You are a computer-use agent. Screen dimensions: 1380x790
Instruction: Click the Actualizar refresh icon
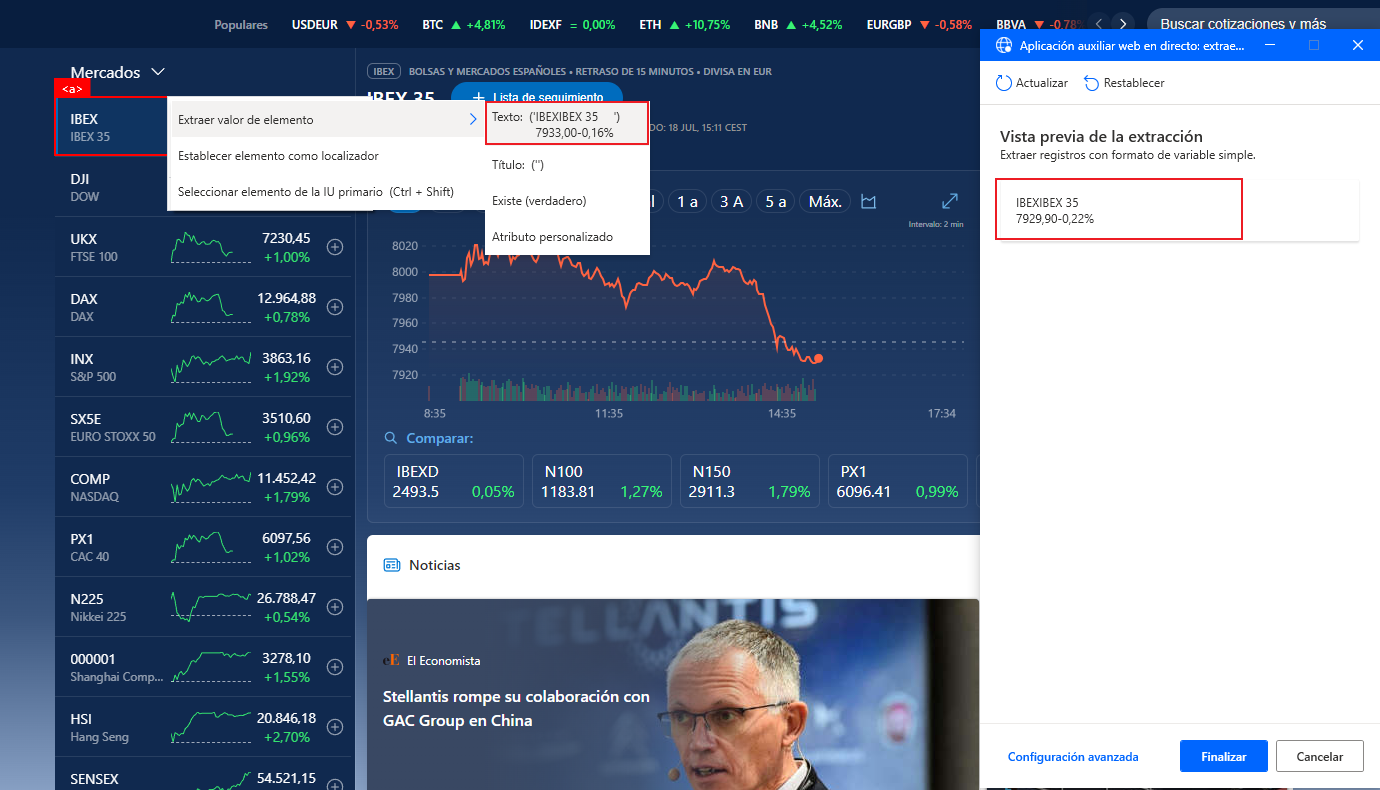(1004, 83)
